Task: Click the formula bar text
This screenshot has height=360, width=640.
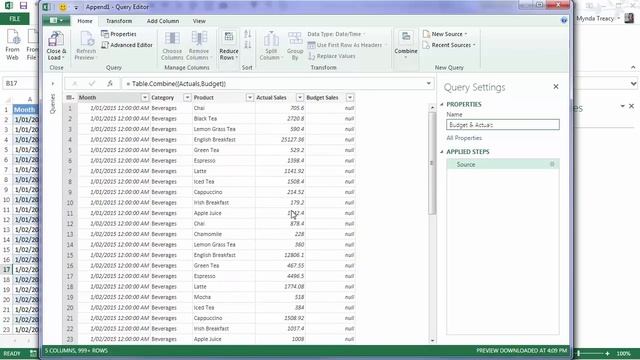Action: pos(176,84)
